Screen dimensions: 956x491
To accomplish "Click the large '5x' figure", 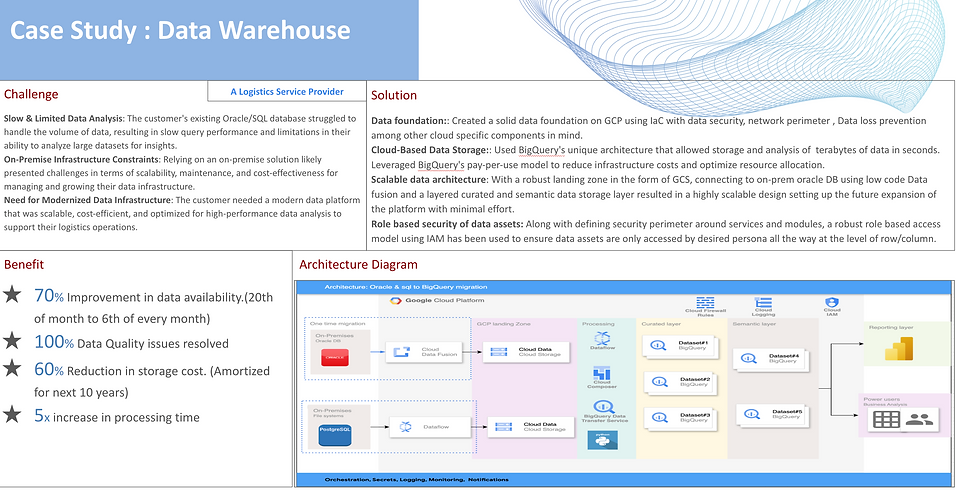I will (43, 417).
